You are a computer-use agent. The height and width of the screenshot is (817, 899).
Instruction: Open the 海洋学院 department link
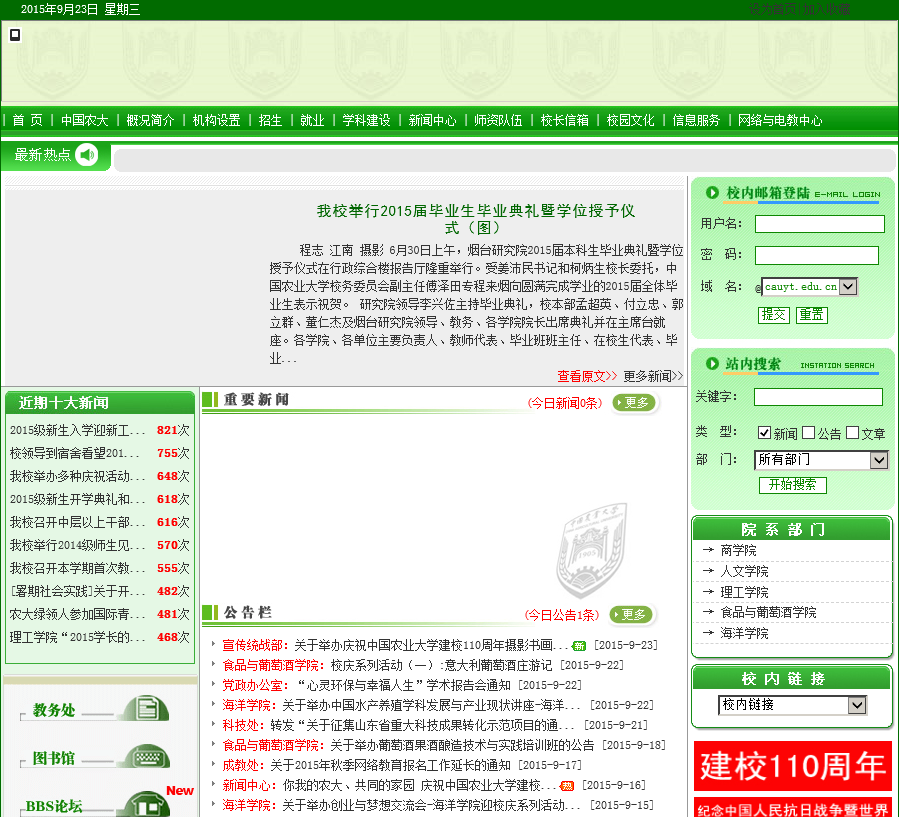click(x=744, y=633)
